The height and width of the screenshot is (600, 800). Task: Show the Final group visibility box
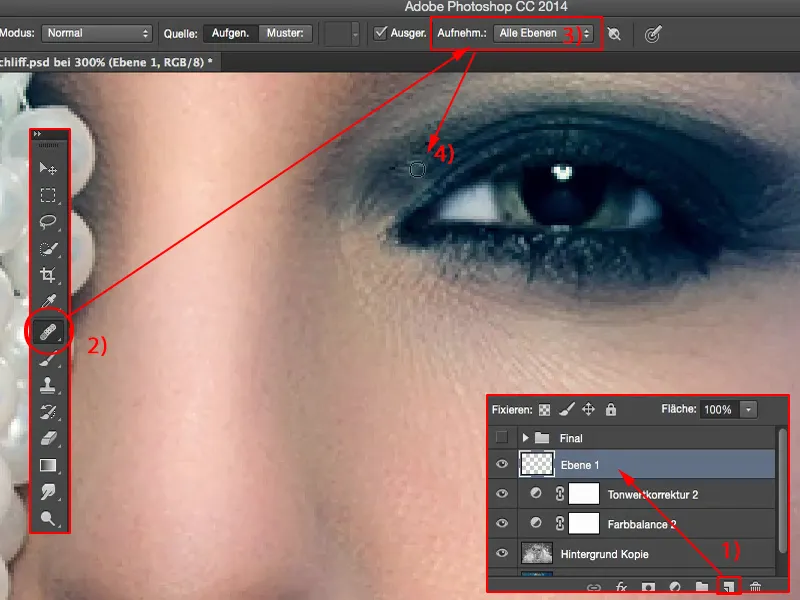coord(502,437)
